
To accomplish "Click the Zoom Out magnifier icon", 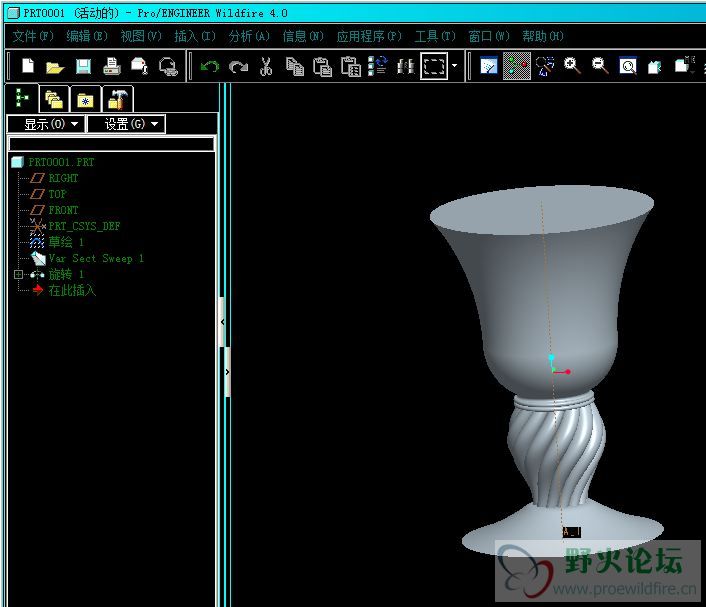I will click(600, 66).
